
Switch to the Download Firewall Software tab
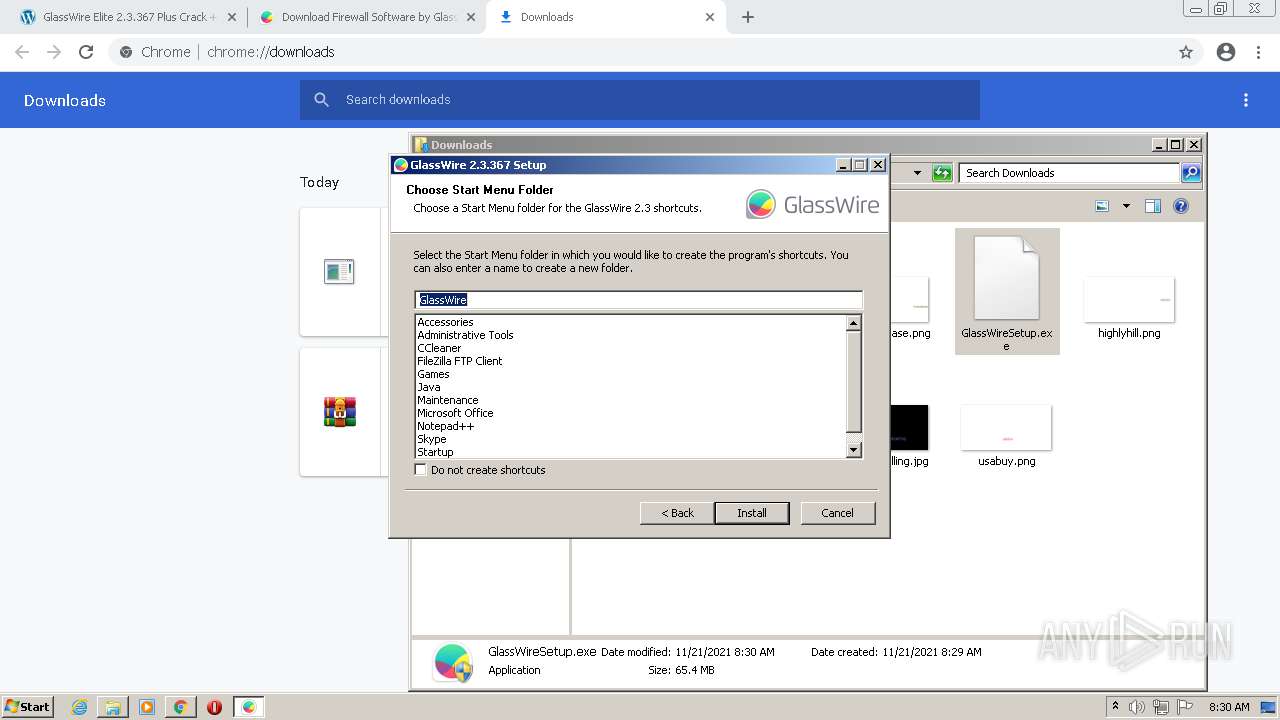click(366, 17)
